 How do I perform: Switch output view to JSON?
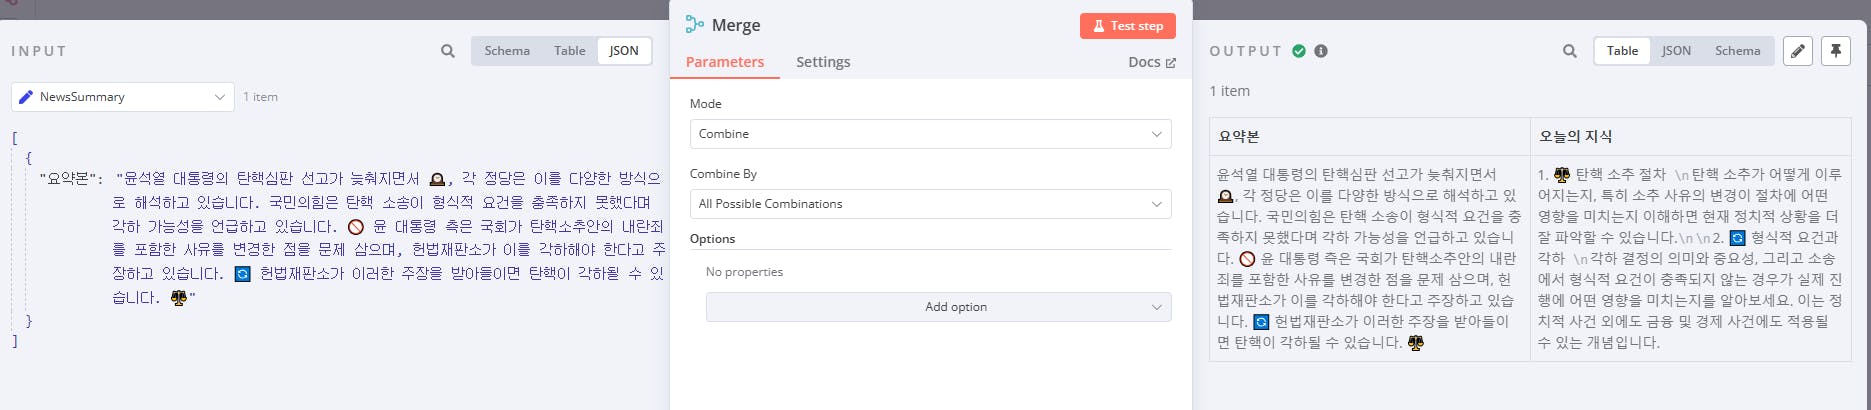(x=1676, y=51)
